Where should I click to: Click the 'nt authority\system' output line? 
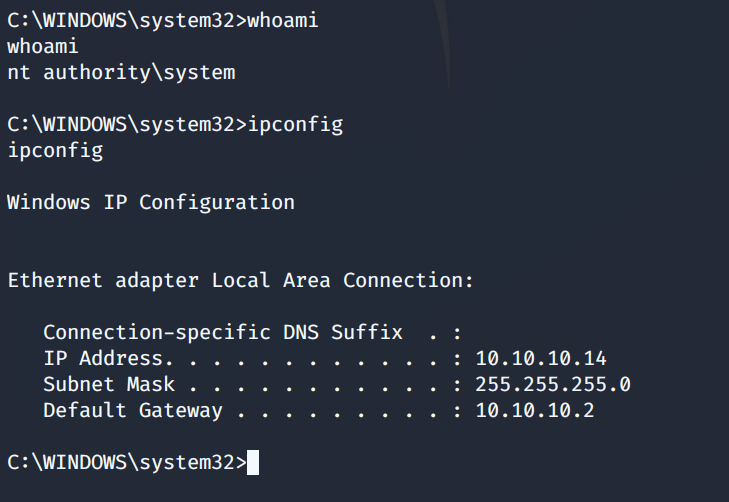click(x=121, y=72)
